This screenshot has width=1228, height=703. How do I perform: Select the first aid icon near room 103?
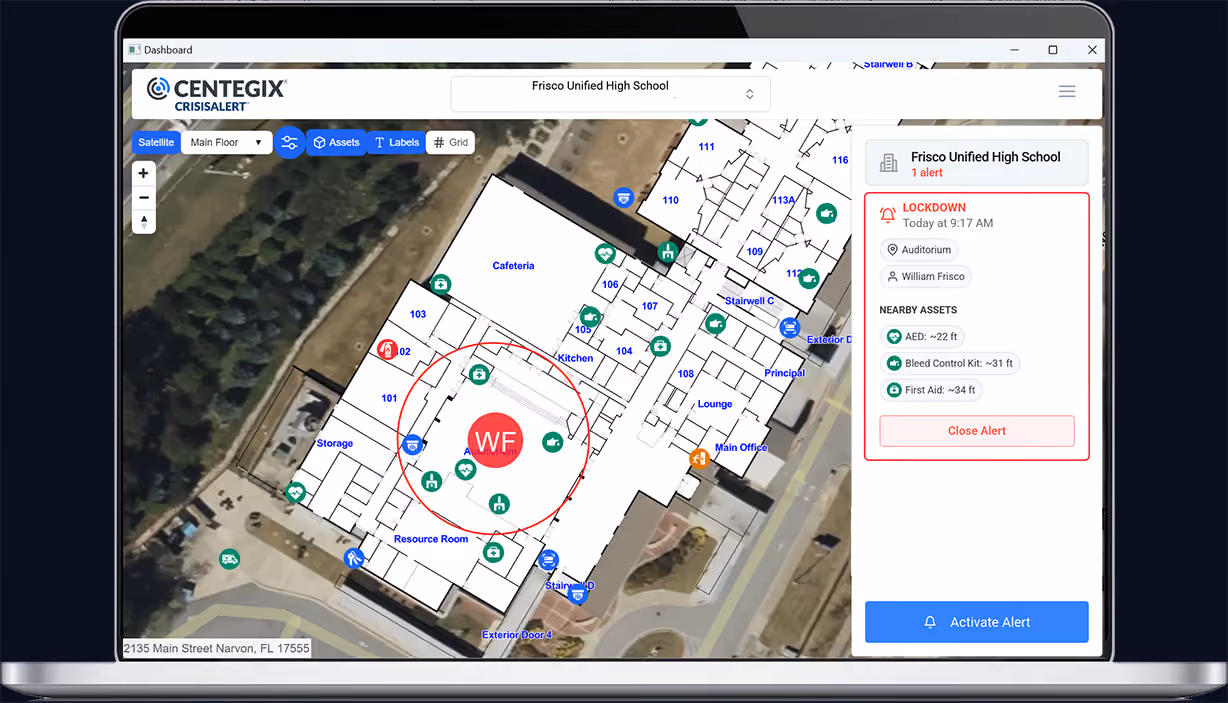(x=440, y=284)
